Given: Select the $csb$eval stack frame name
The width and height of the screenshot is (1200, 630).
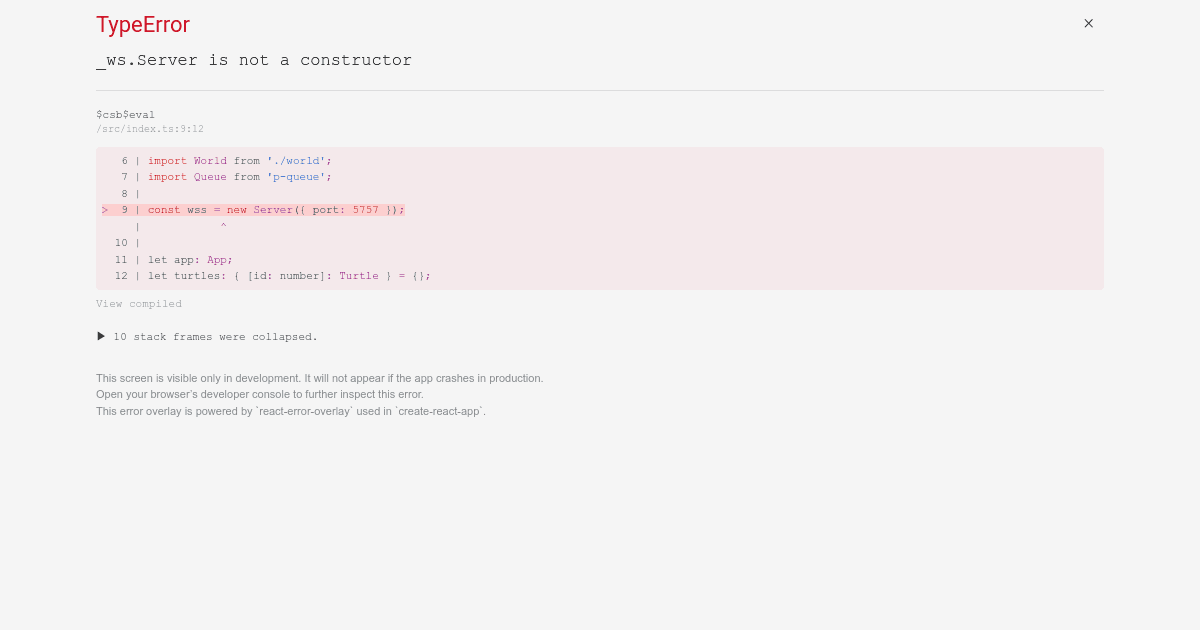Looking at the screenshot, I should (125, 114).
